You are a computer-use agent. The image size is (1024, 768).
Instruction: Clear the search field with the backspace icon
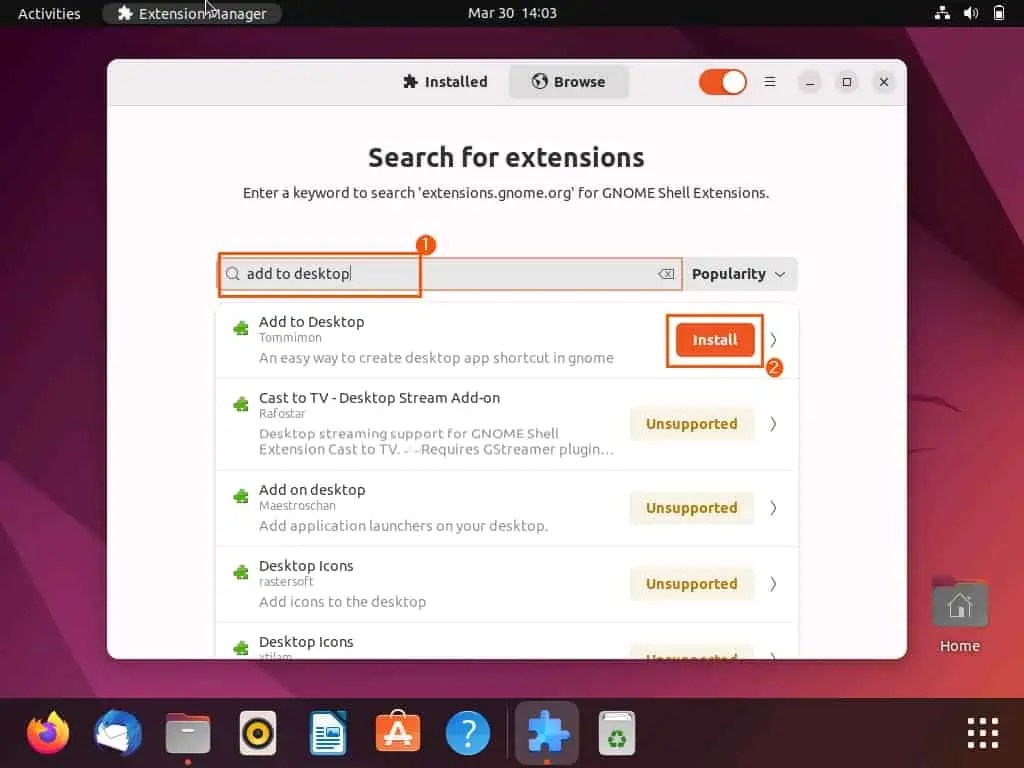coord(665,274)
